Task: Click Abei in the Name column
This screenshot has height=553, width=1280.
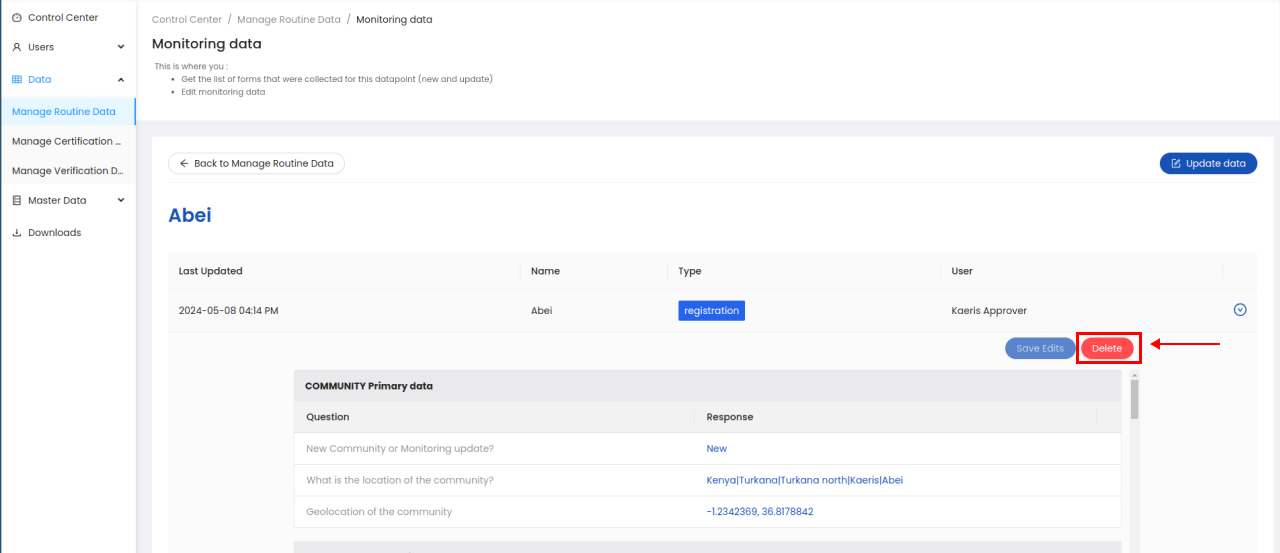Action: 541,311
